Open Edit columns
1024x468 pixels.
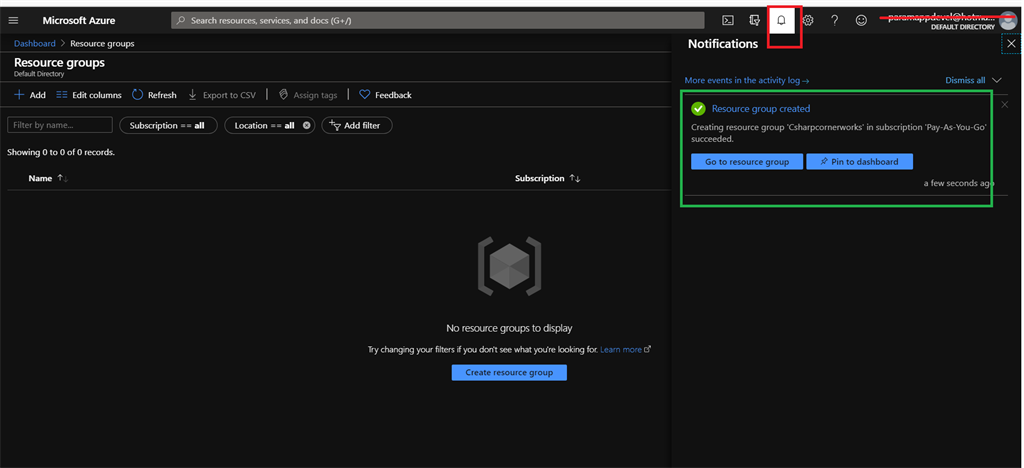pyautogui.click(x=89, y=95)
